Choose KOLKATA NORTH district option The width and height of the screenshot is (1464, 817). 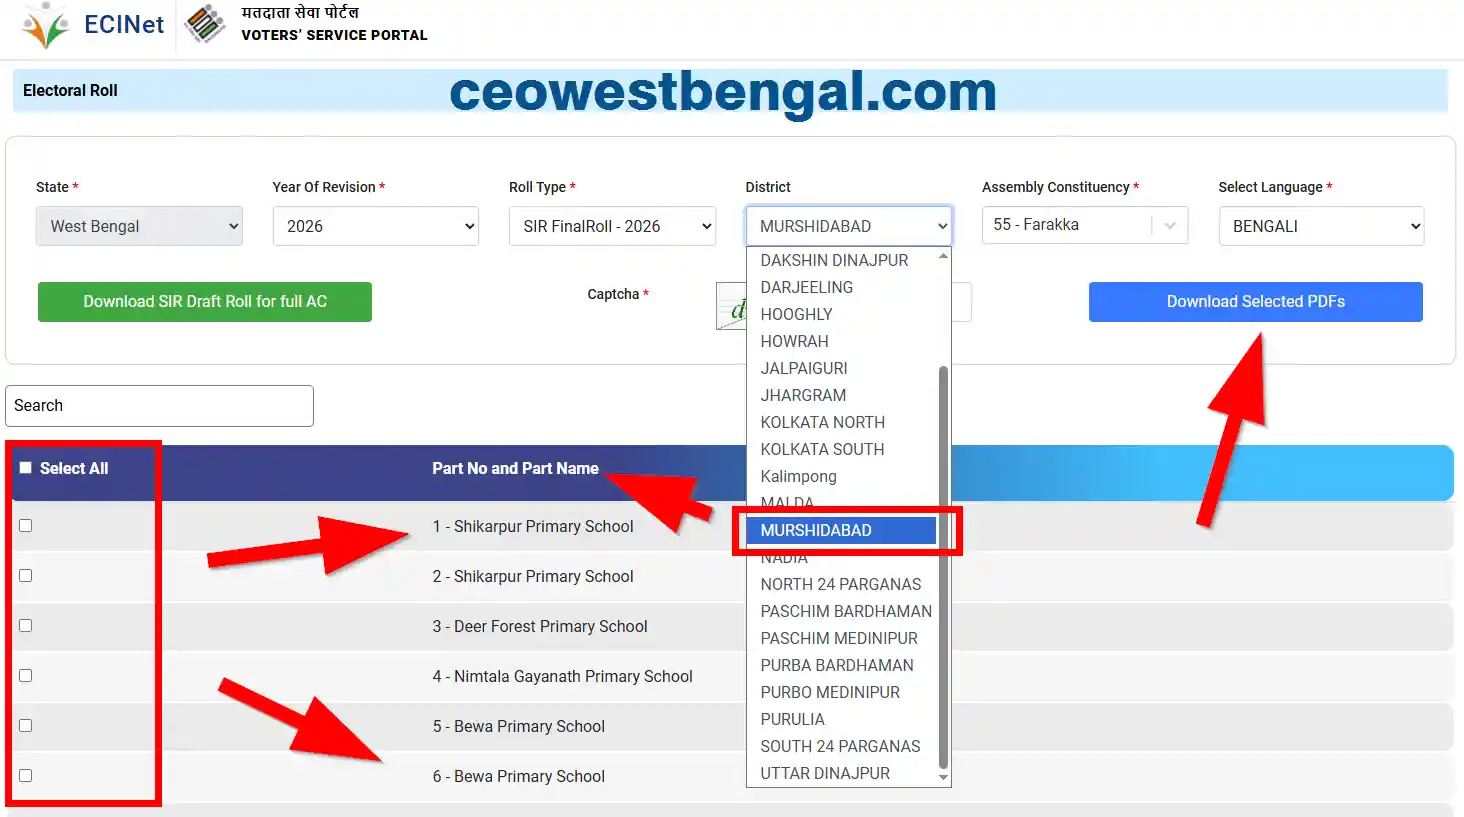(822, 422)
